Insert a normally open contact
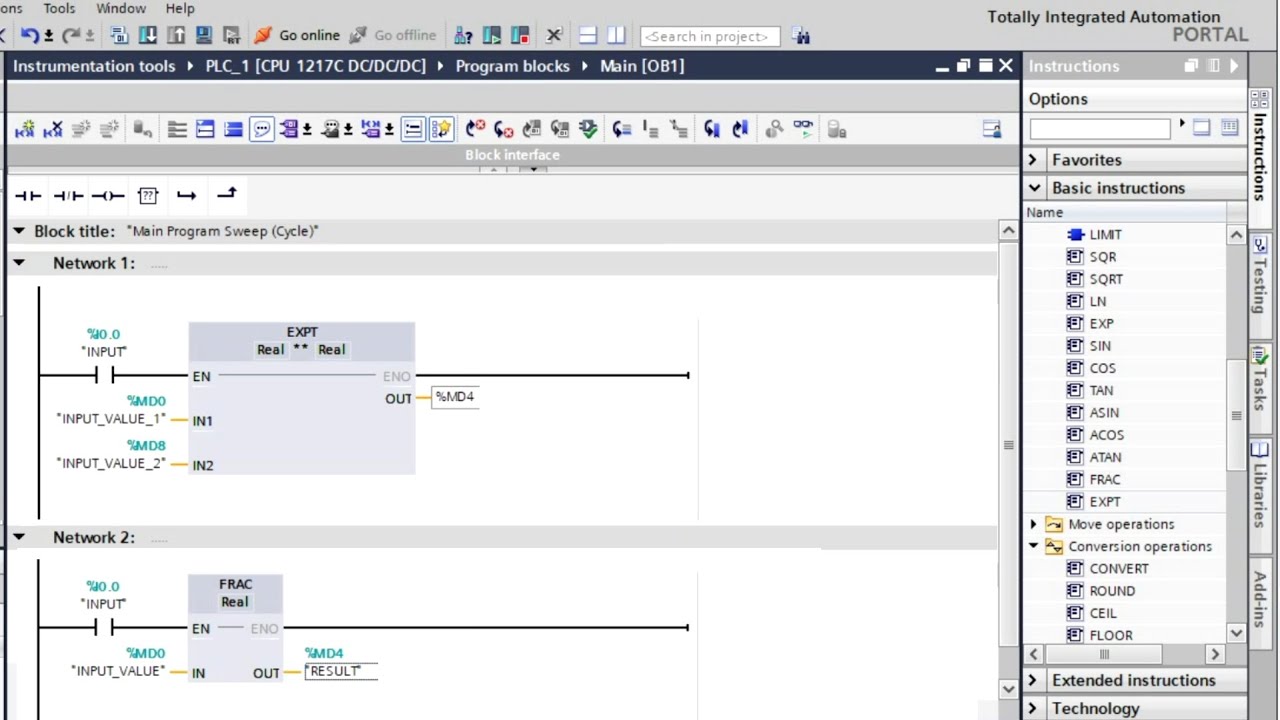 [28, 196]
